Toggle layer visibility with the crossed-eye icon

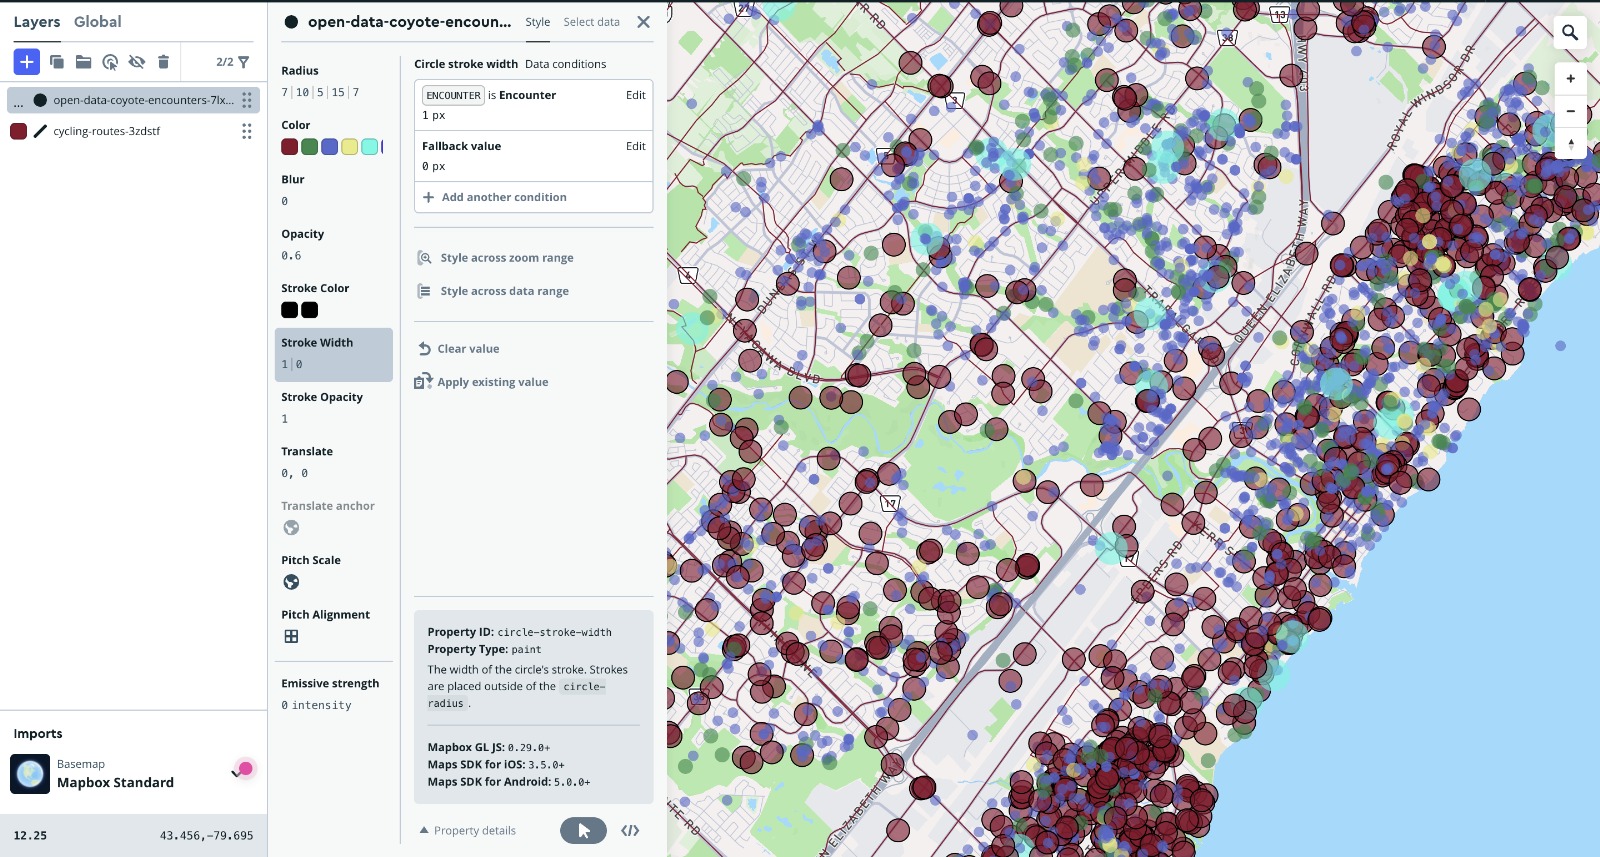[x=137, y=62]
